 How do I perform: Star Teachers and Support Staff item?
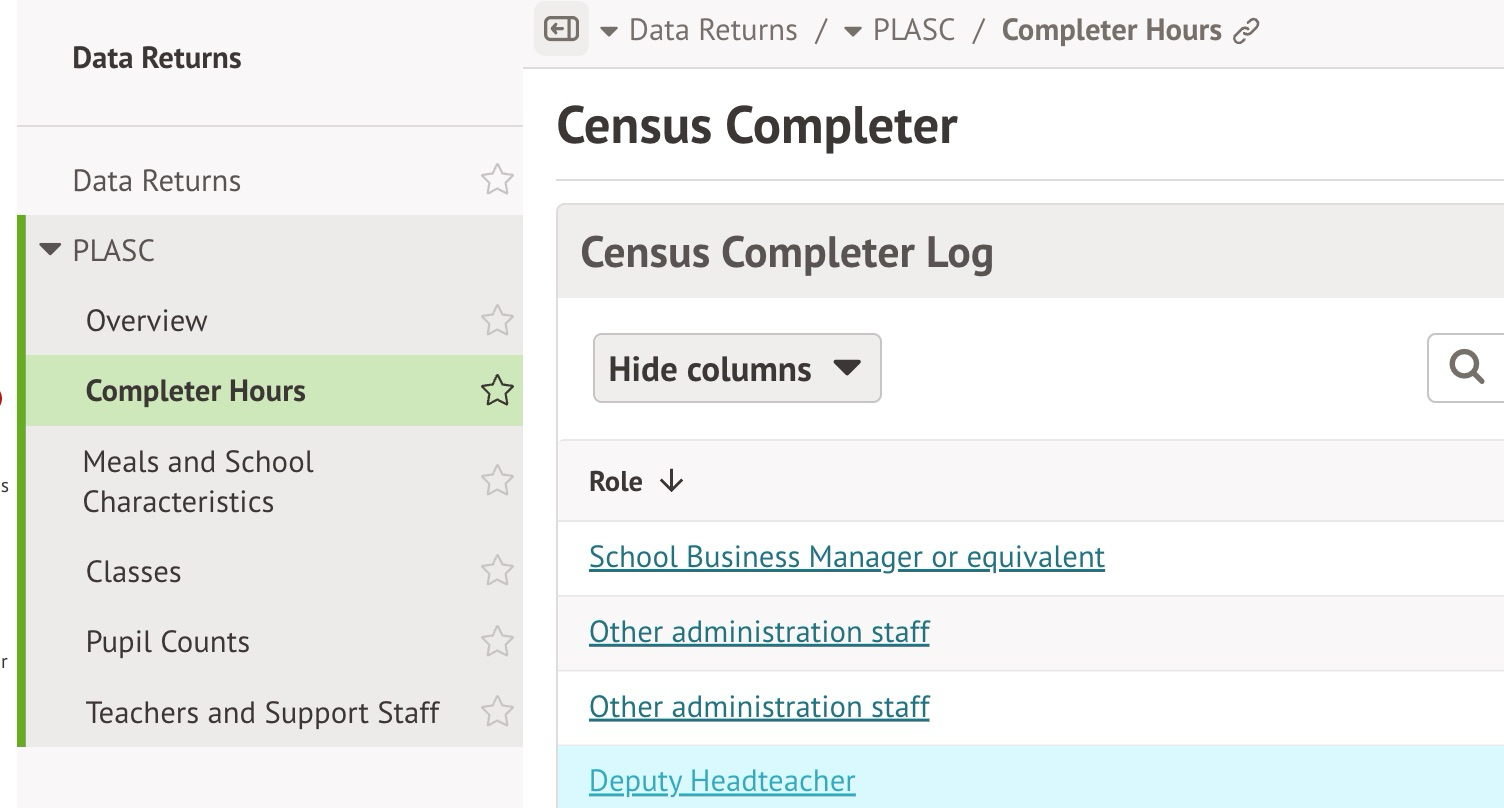(x=497, y=712)
